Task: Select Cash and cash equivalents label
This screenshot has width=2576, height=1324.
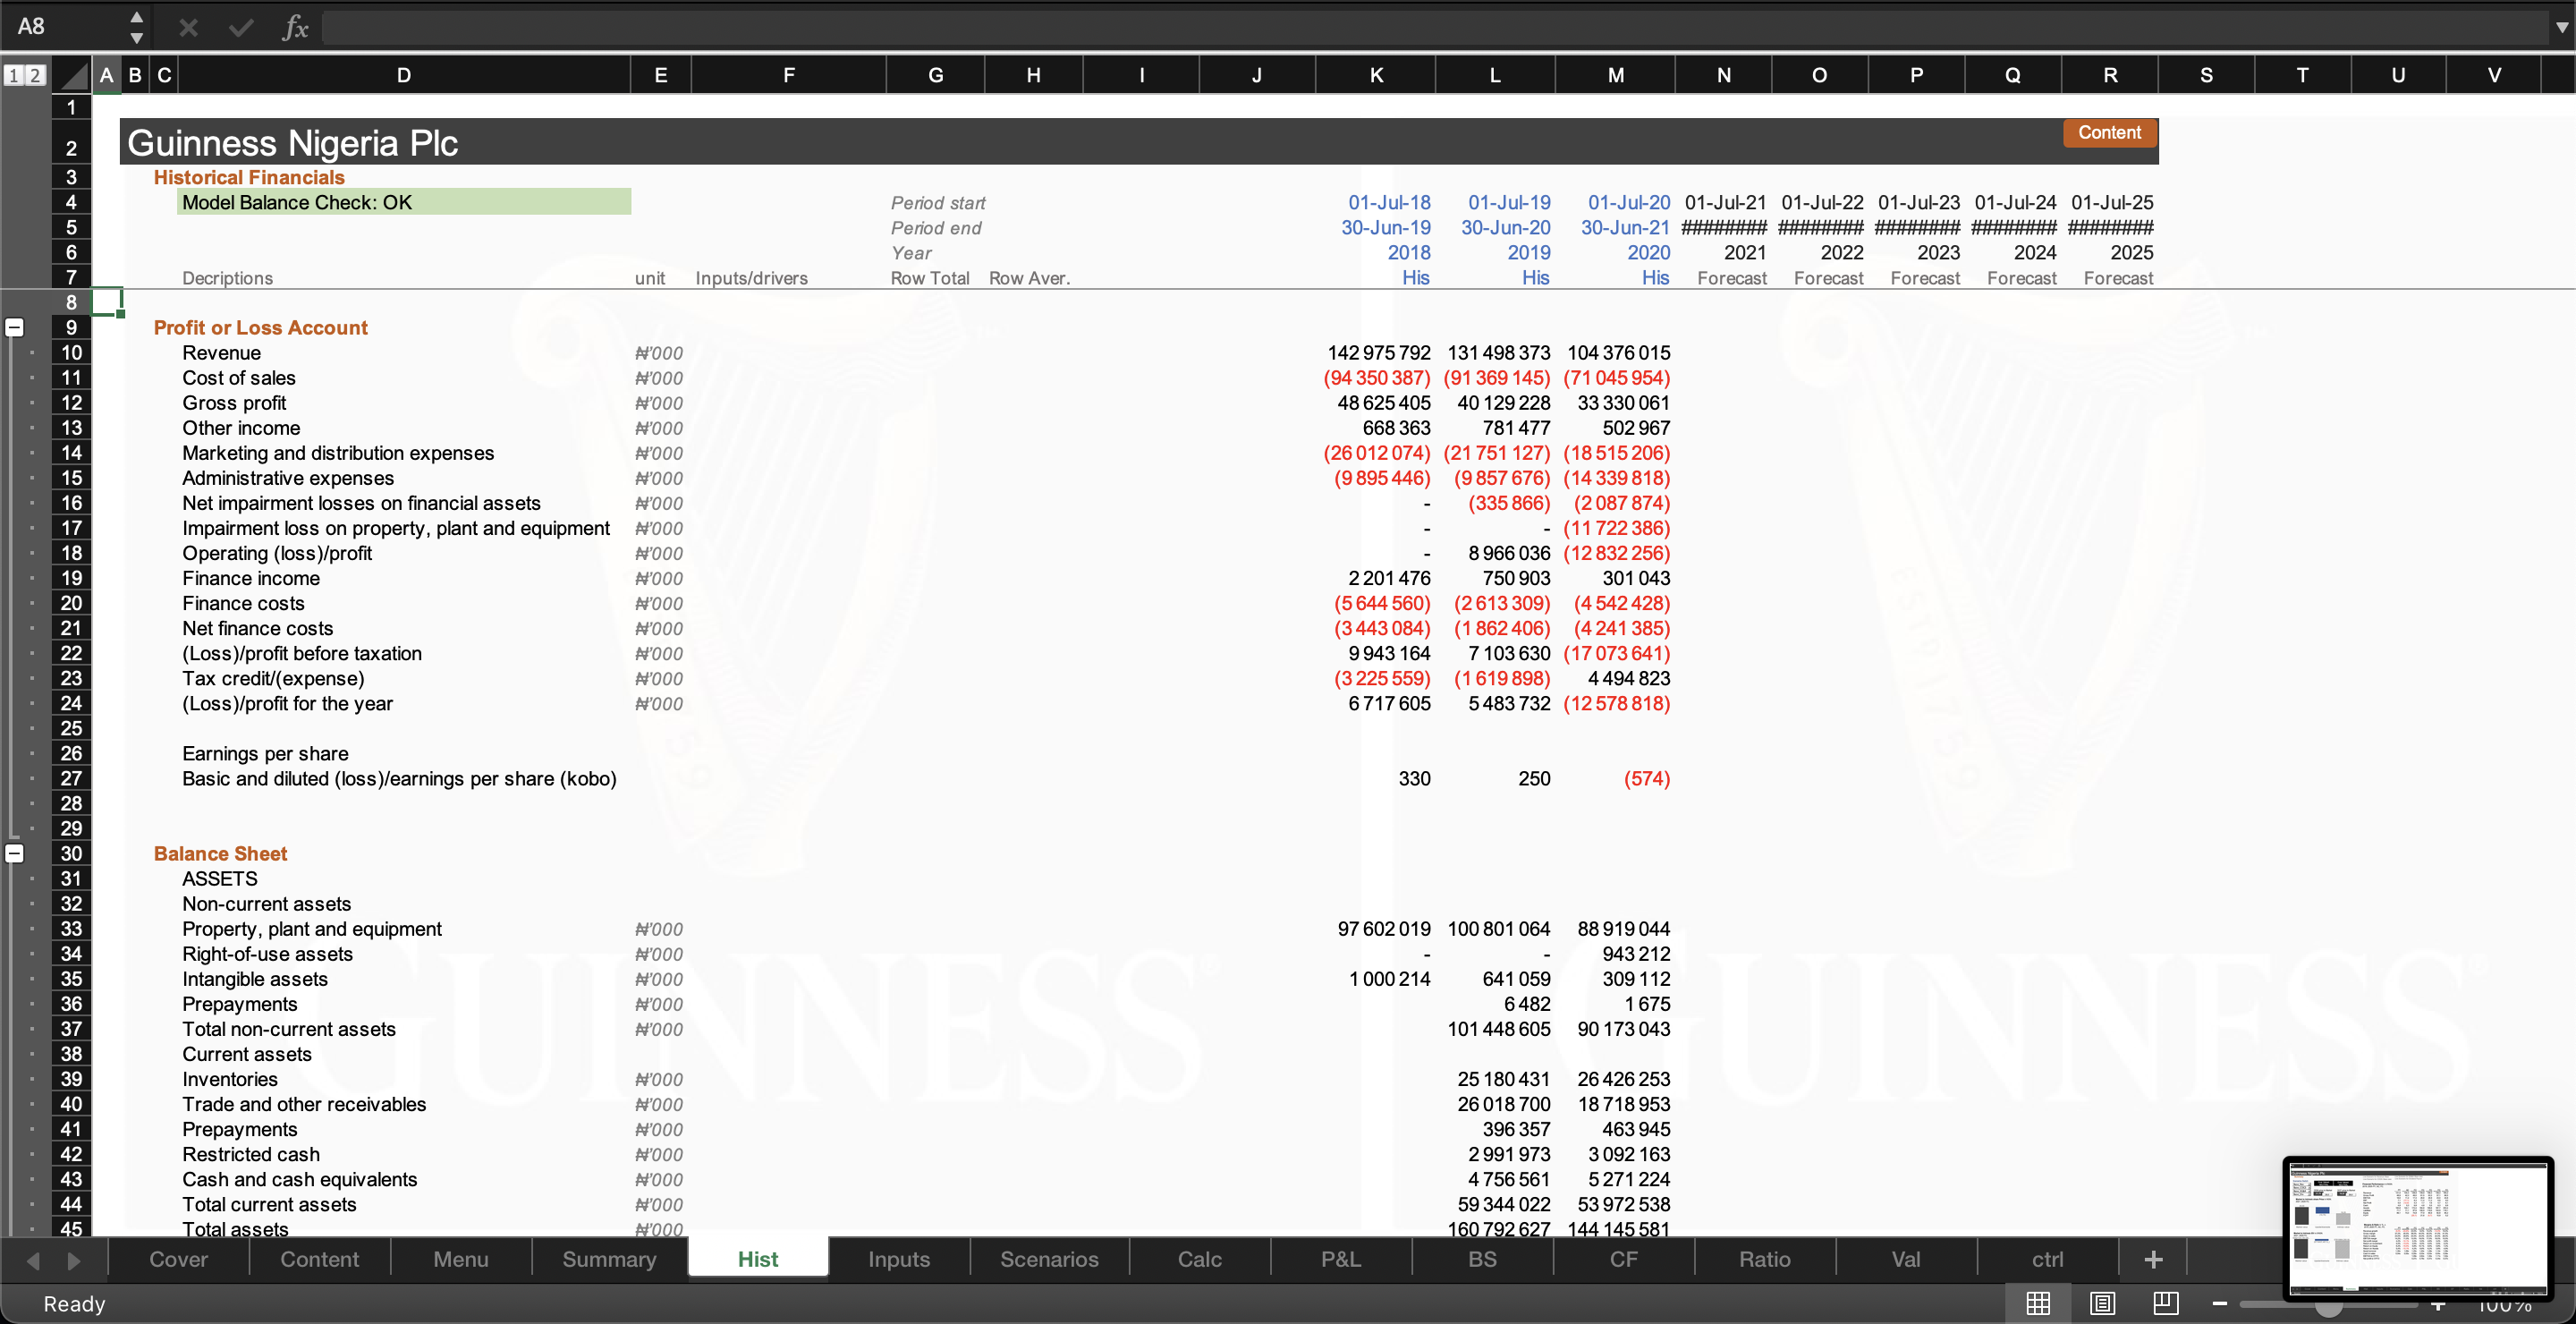Action: (x=300, y=1179)
